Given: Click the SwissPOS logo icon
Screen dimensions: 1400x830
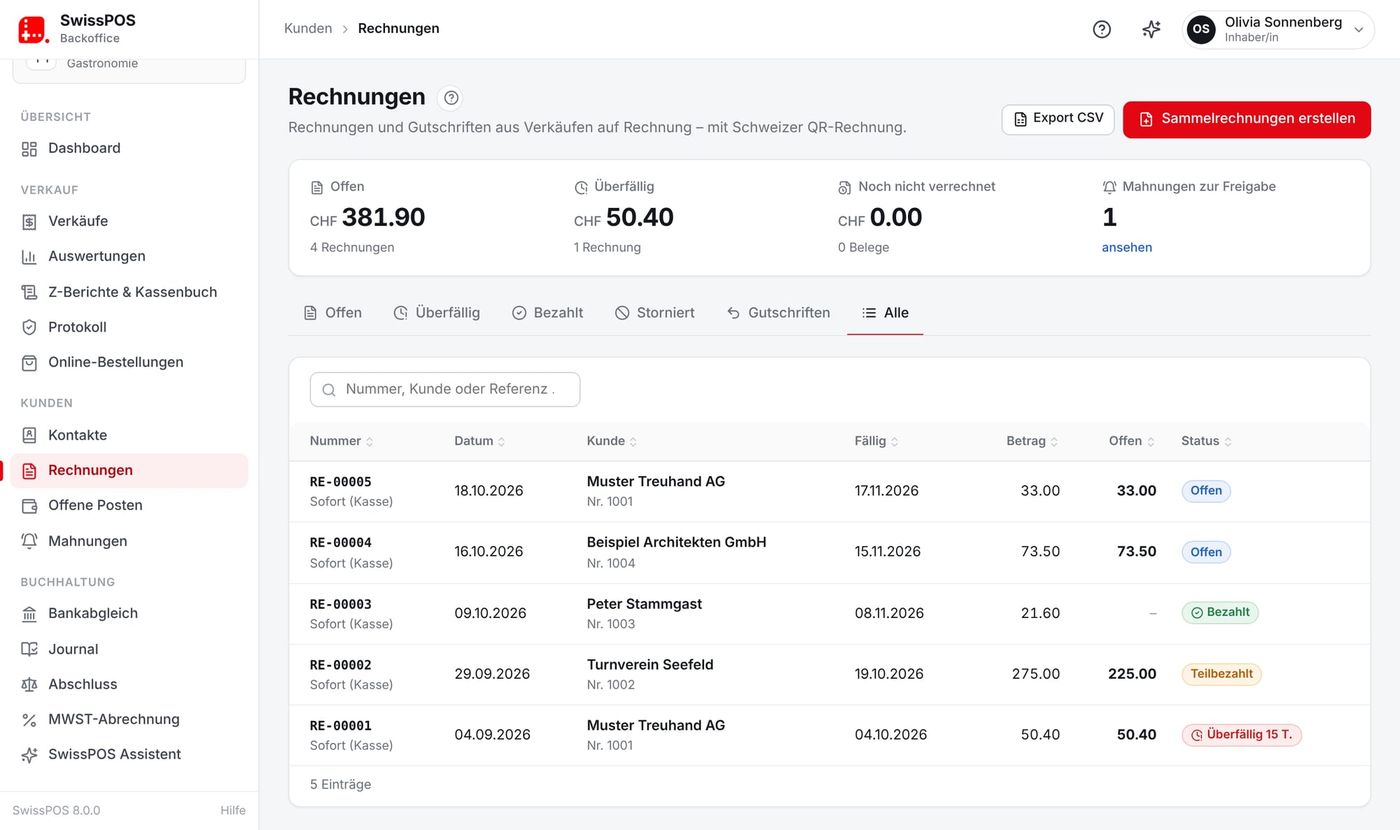Looking at the screenshot, I should (x=33, y=29).
